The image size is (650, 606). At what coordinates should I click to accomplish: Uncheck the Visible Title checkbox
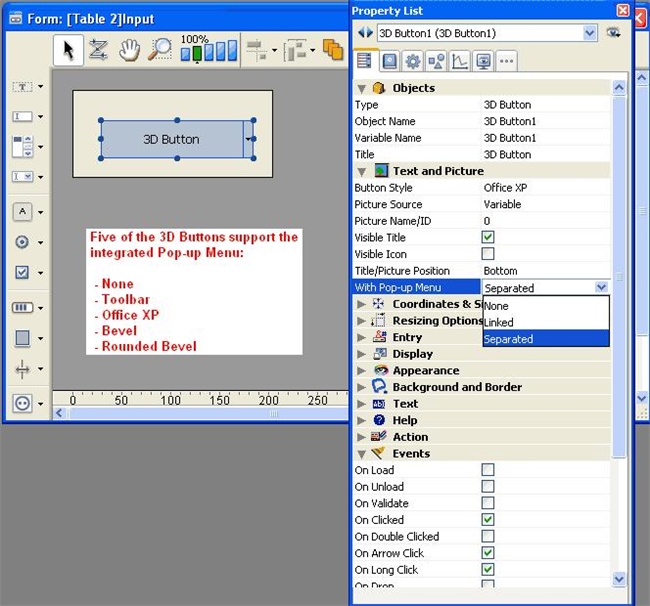click(x=488, y=238)
